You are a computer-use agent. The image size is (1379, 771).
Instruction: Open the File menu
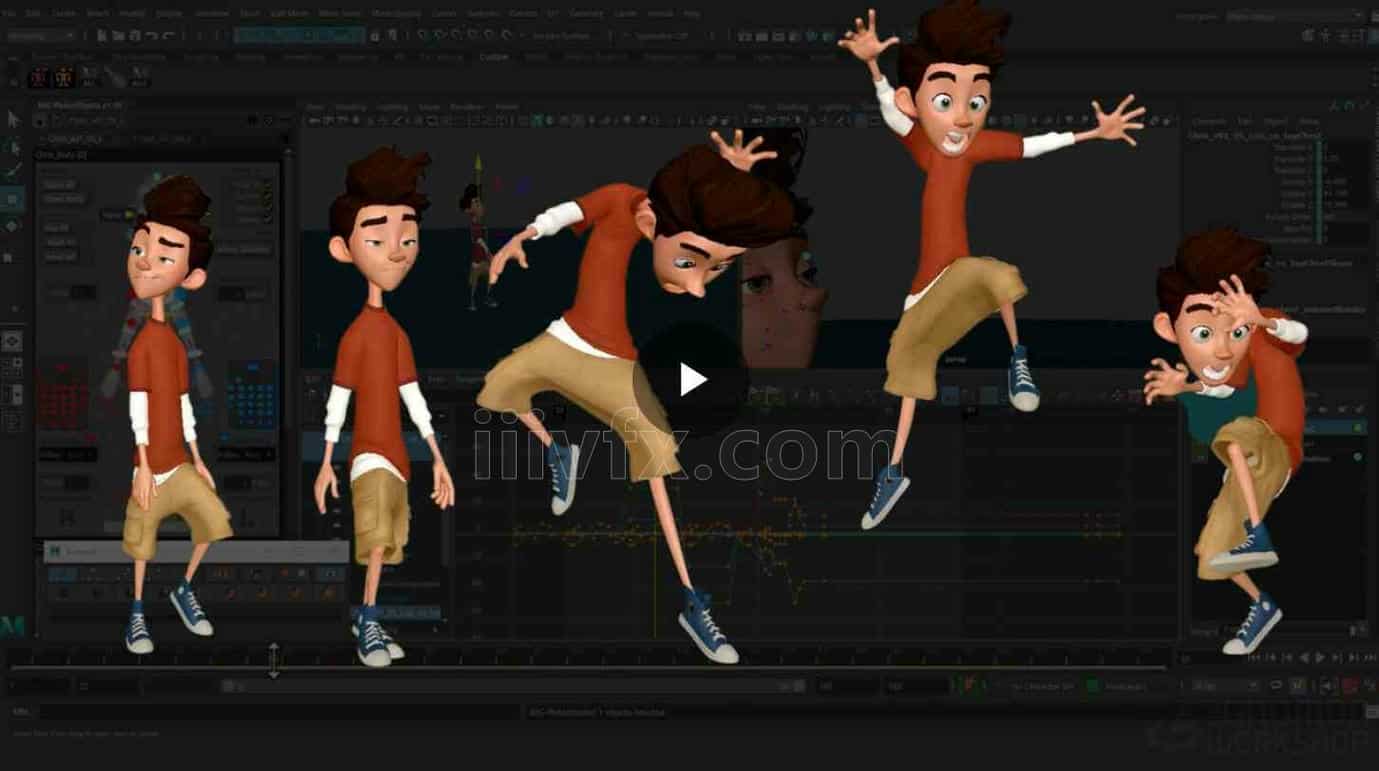(x=9, y=14)
